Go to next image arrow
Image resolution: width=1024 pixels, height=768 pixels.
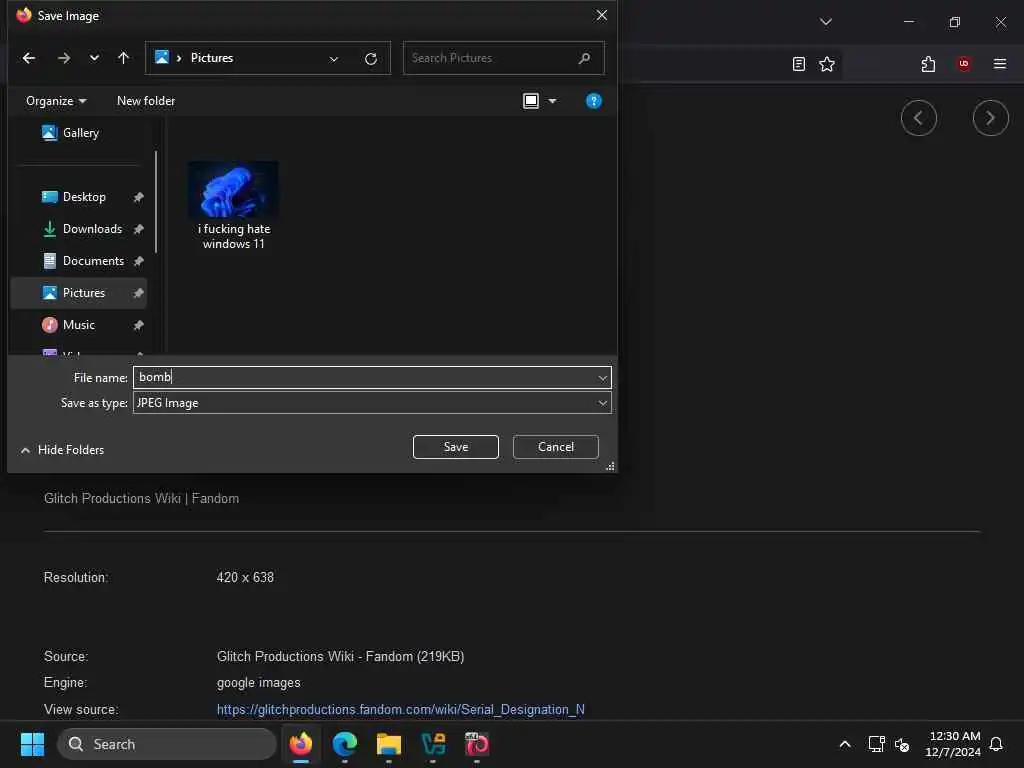tap(990, 118)
